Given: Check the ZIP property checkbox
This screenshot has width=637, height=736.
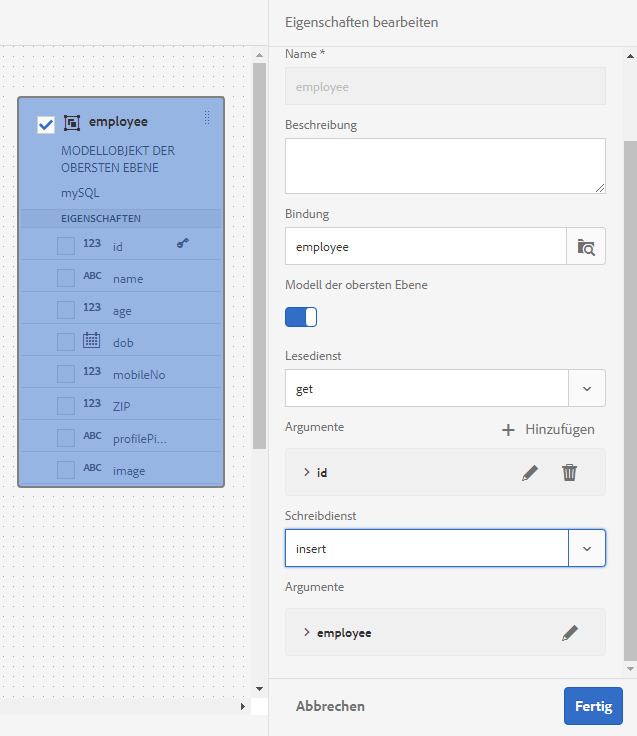Looking at the screenshot, I should 66,406.
